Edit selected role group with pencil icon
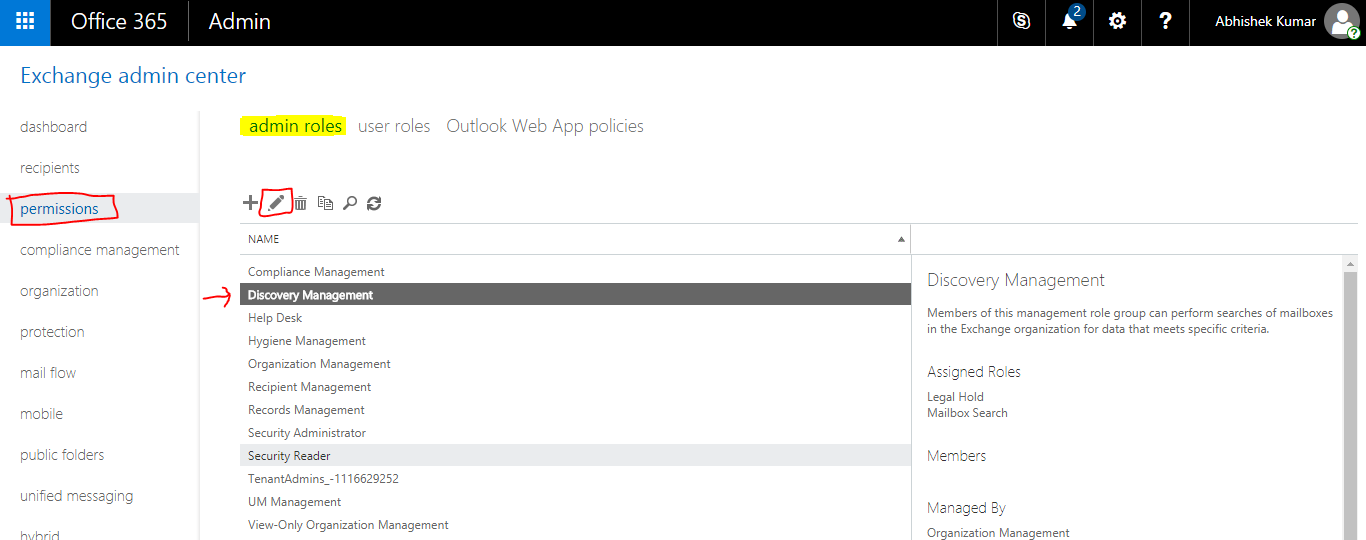The height and width of the screenshot is (540, 1366). (x=277, y=203)
